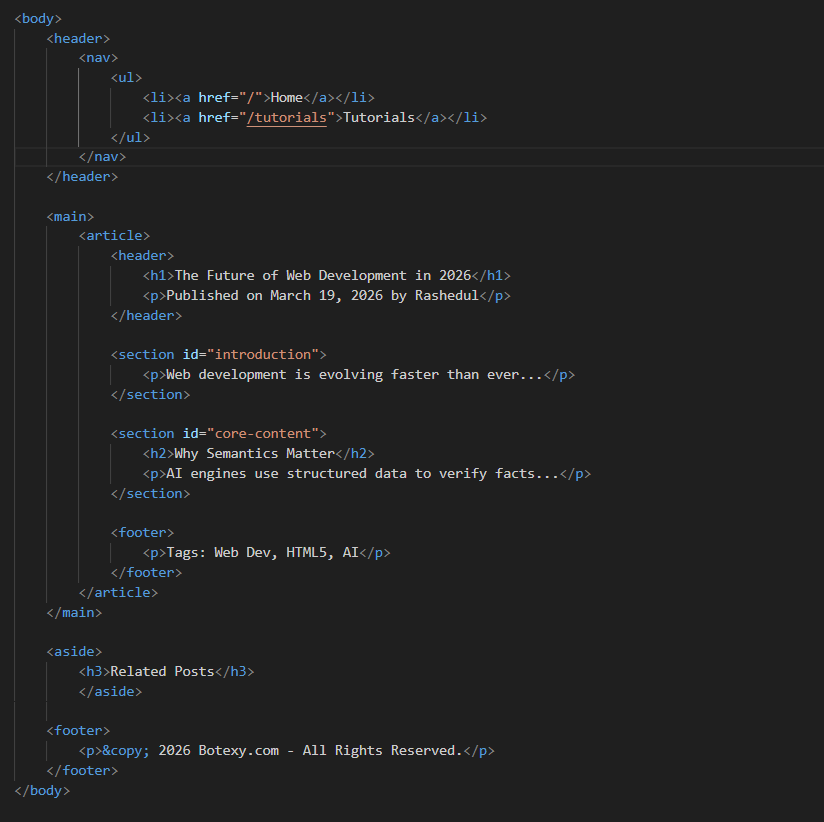The width and height of the screenshot is (824, 822).
Task: Click the &copy; entity in footer paragraph
Action: pos(126,750)
